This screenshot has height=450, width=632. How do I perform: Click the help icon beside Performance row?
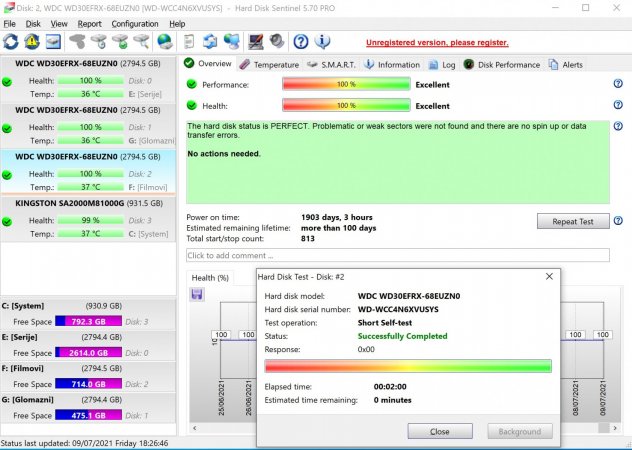pyautogui.click(x=618, y=83)
